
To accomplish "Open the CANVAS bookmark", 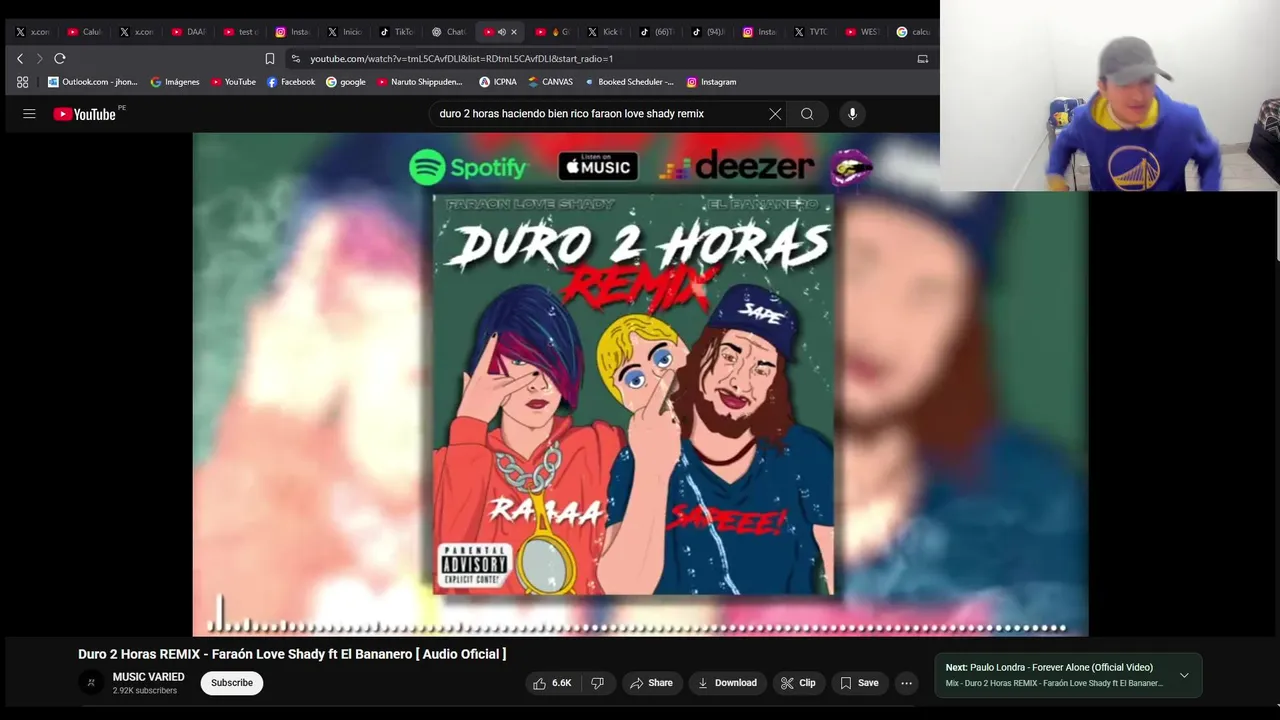I will pyautogui.click(x=550, y=82).
